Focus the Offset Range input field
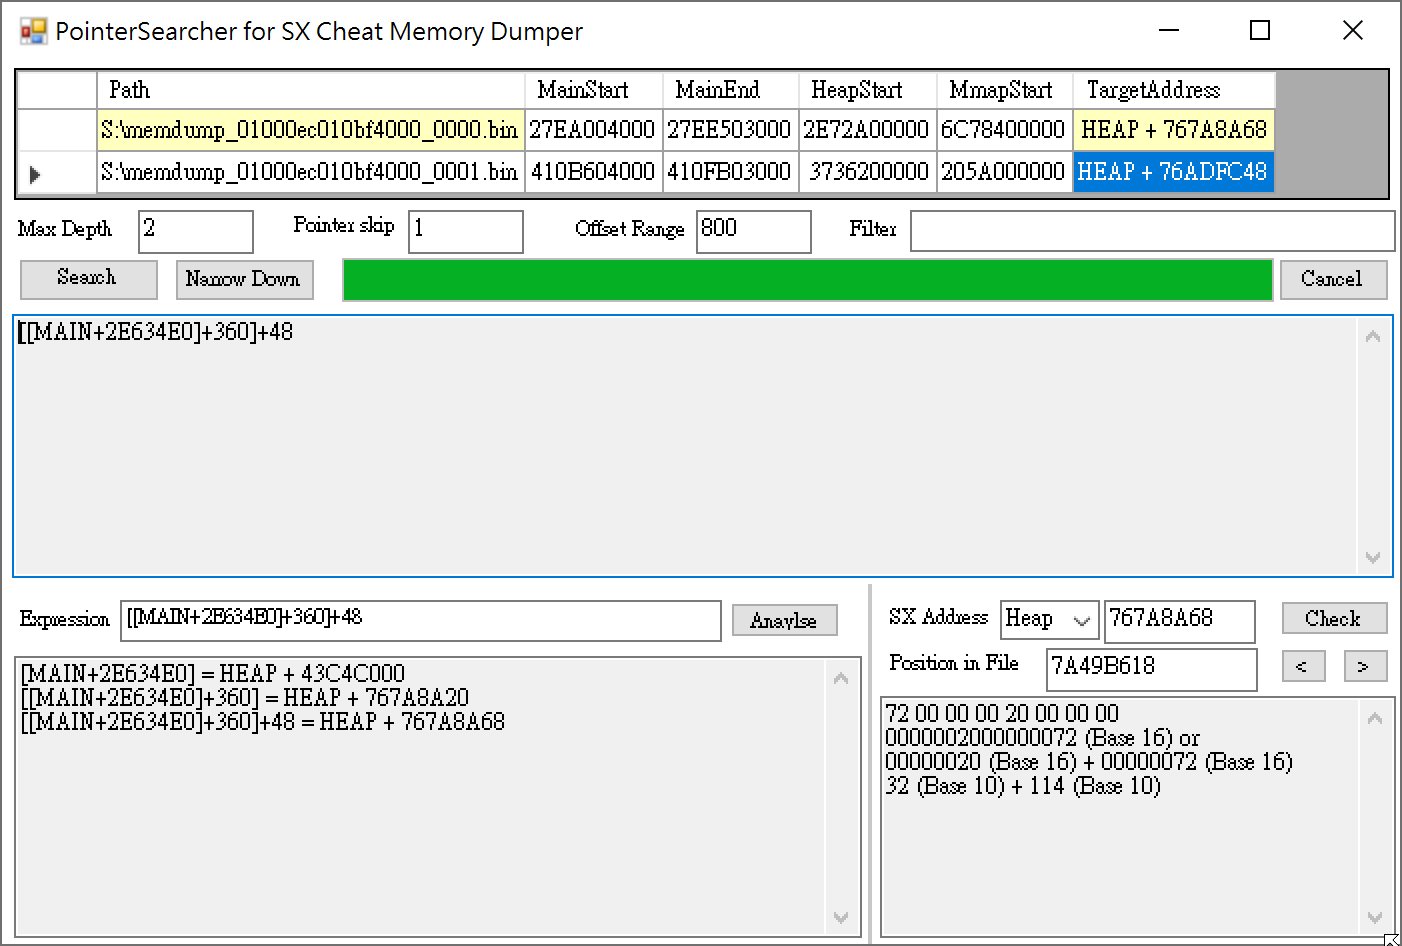 [754, 231]
